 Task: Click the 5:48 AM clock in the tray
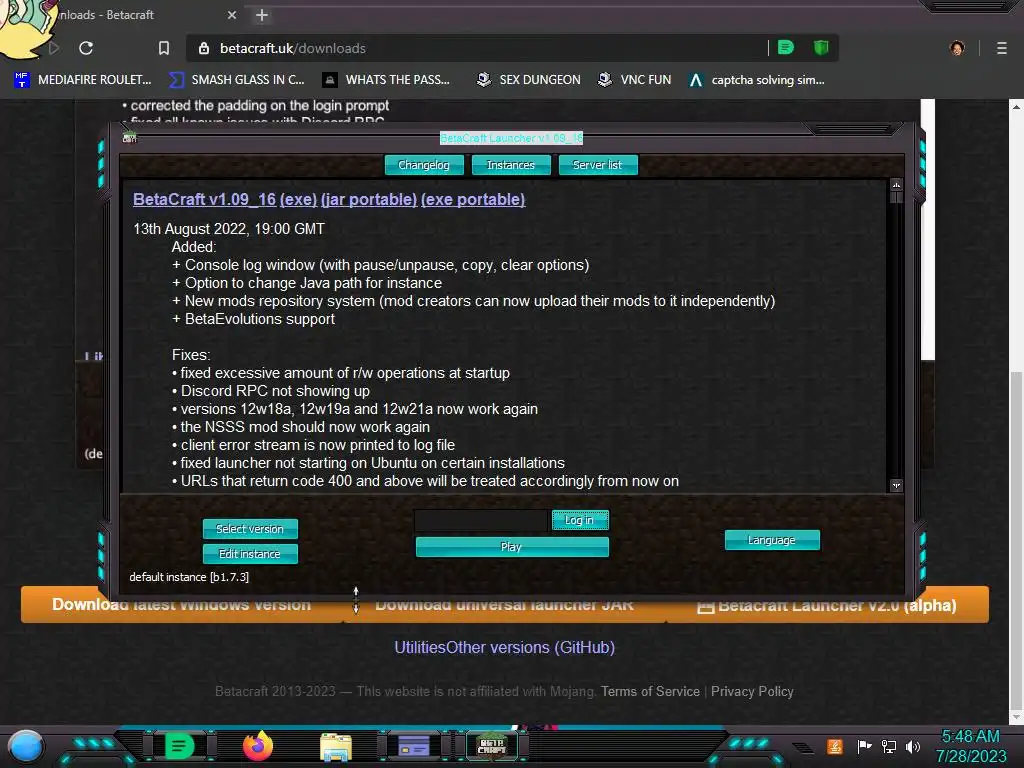point(970,737)
